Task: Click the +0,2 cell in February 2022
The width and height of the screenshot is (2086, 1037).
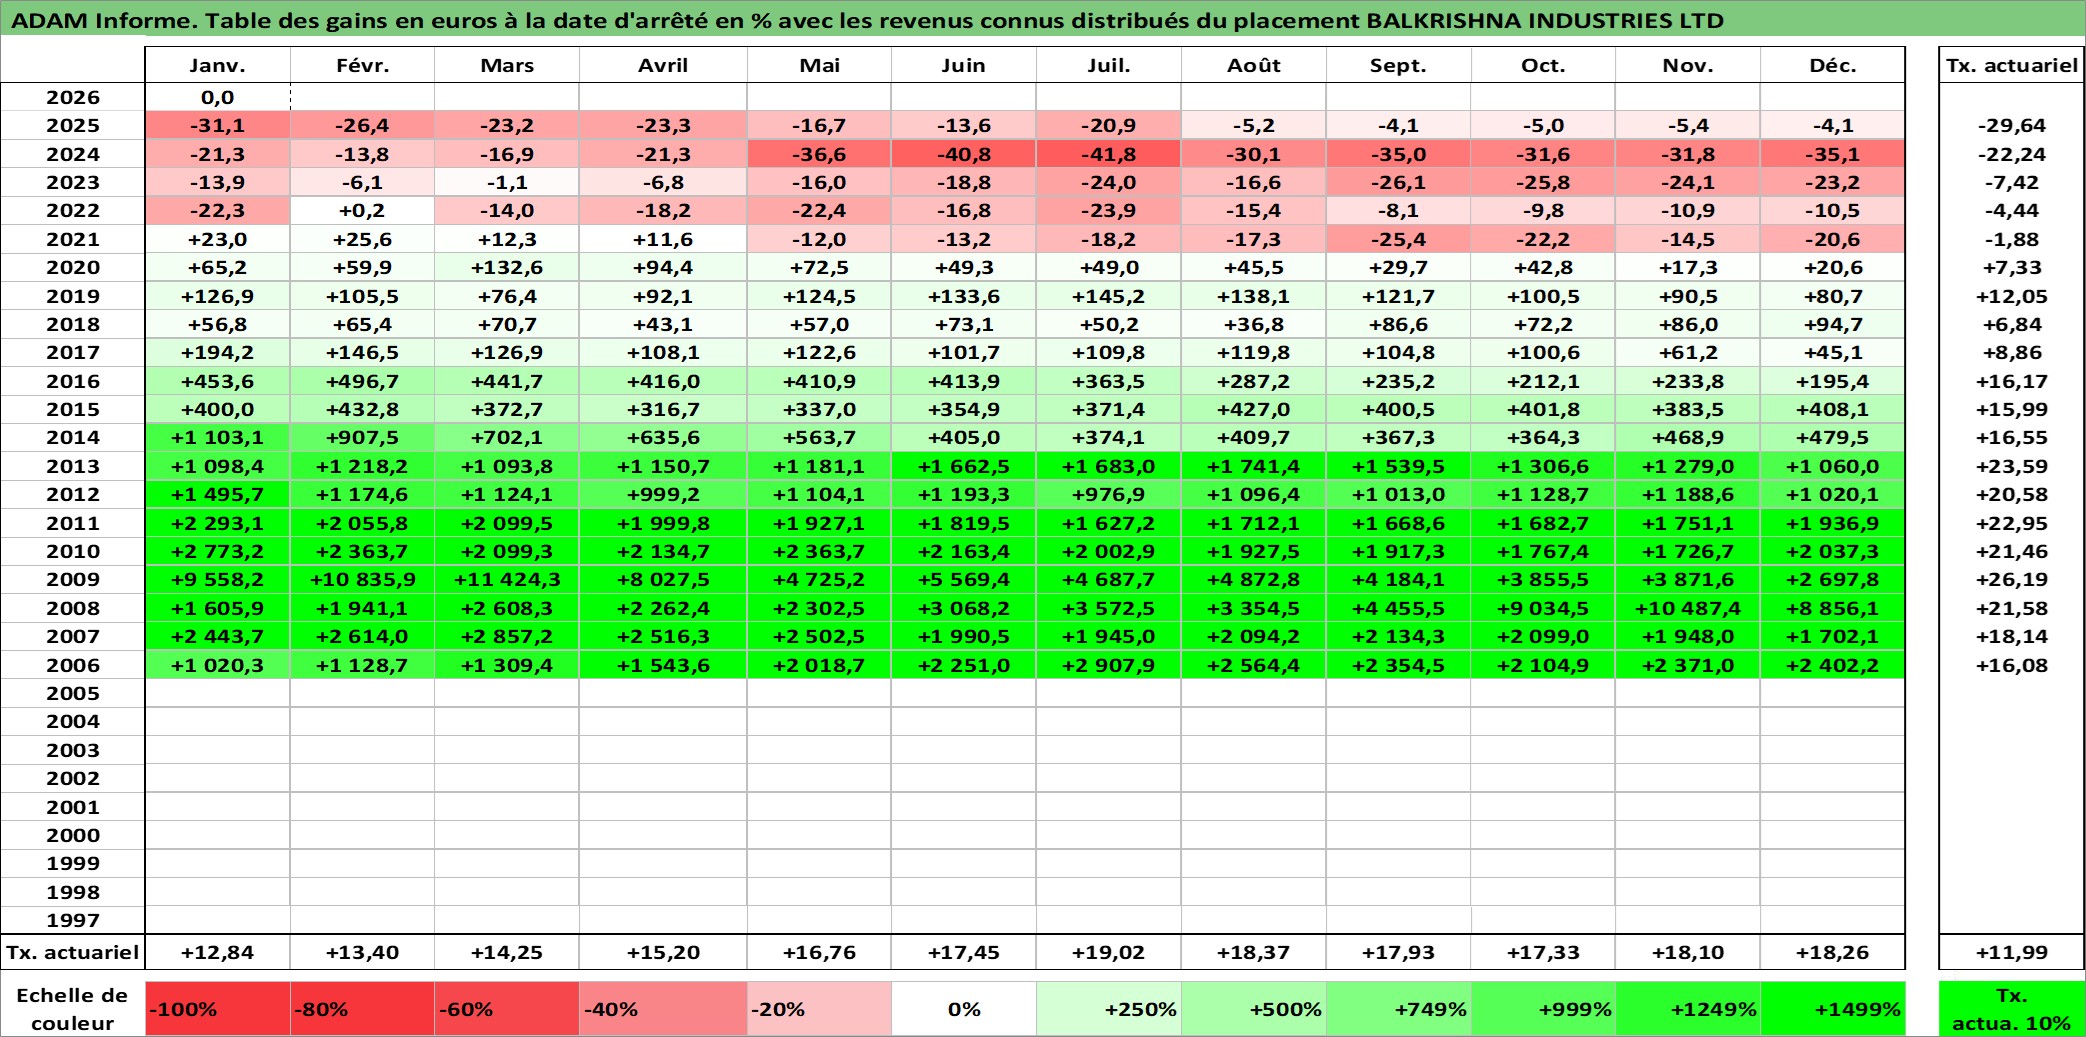Action: point(363,210)
